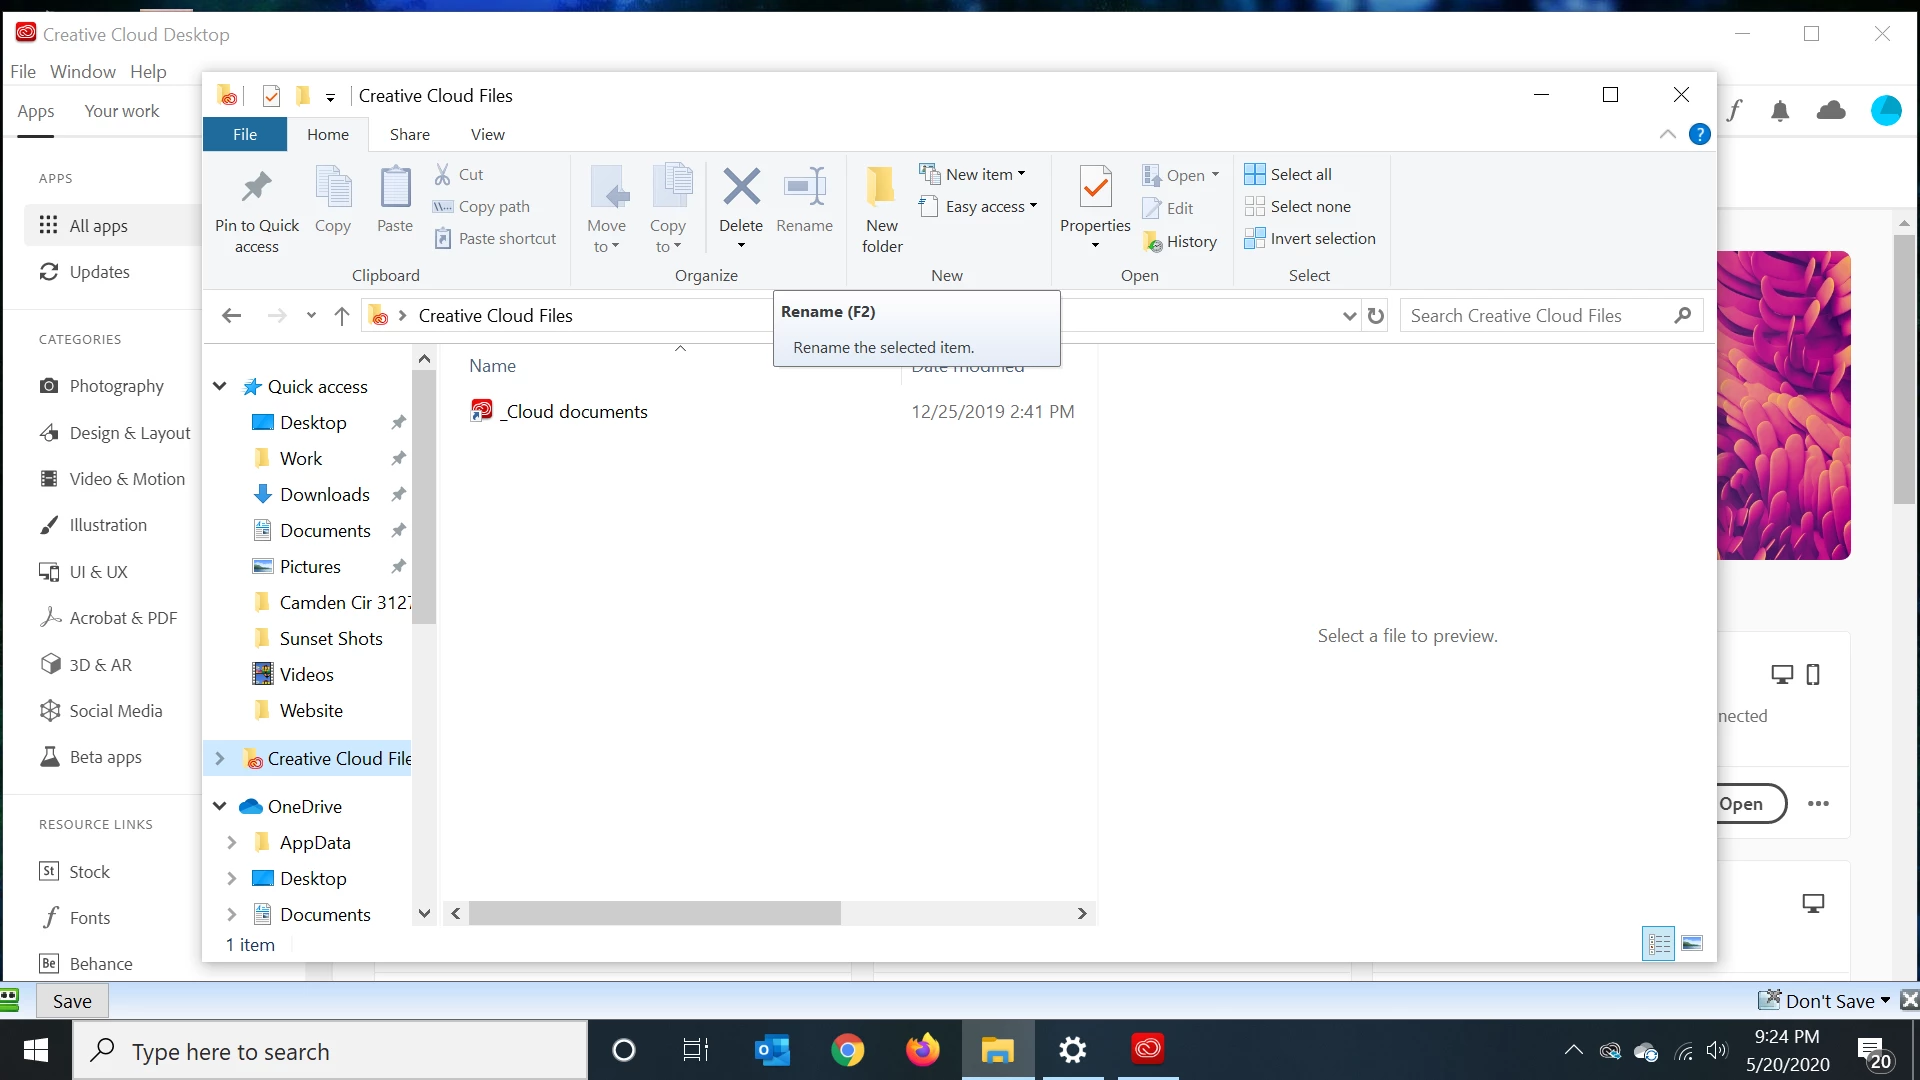
Task: Click the Save button at bottom left
Action: coord(72,1001)
